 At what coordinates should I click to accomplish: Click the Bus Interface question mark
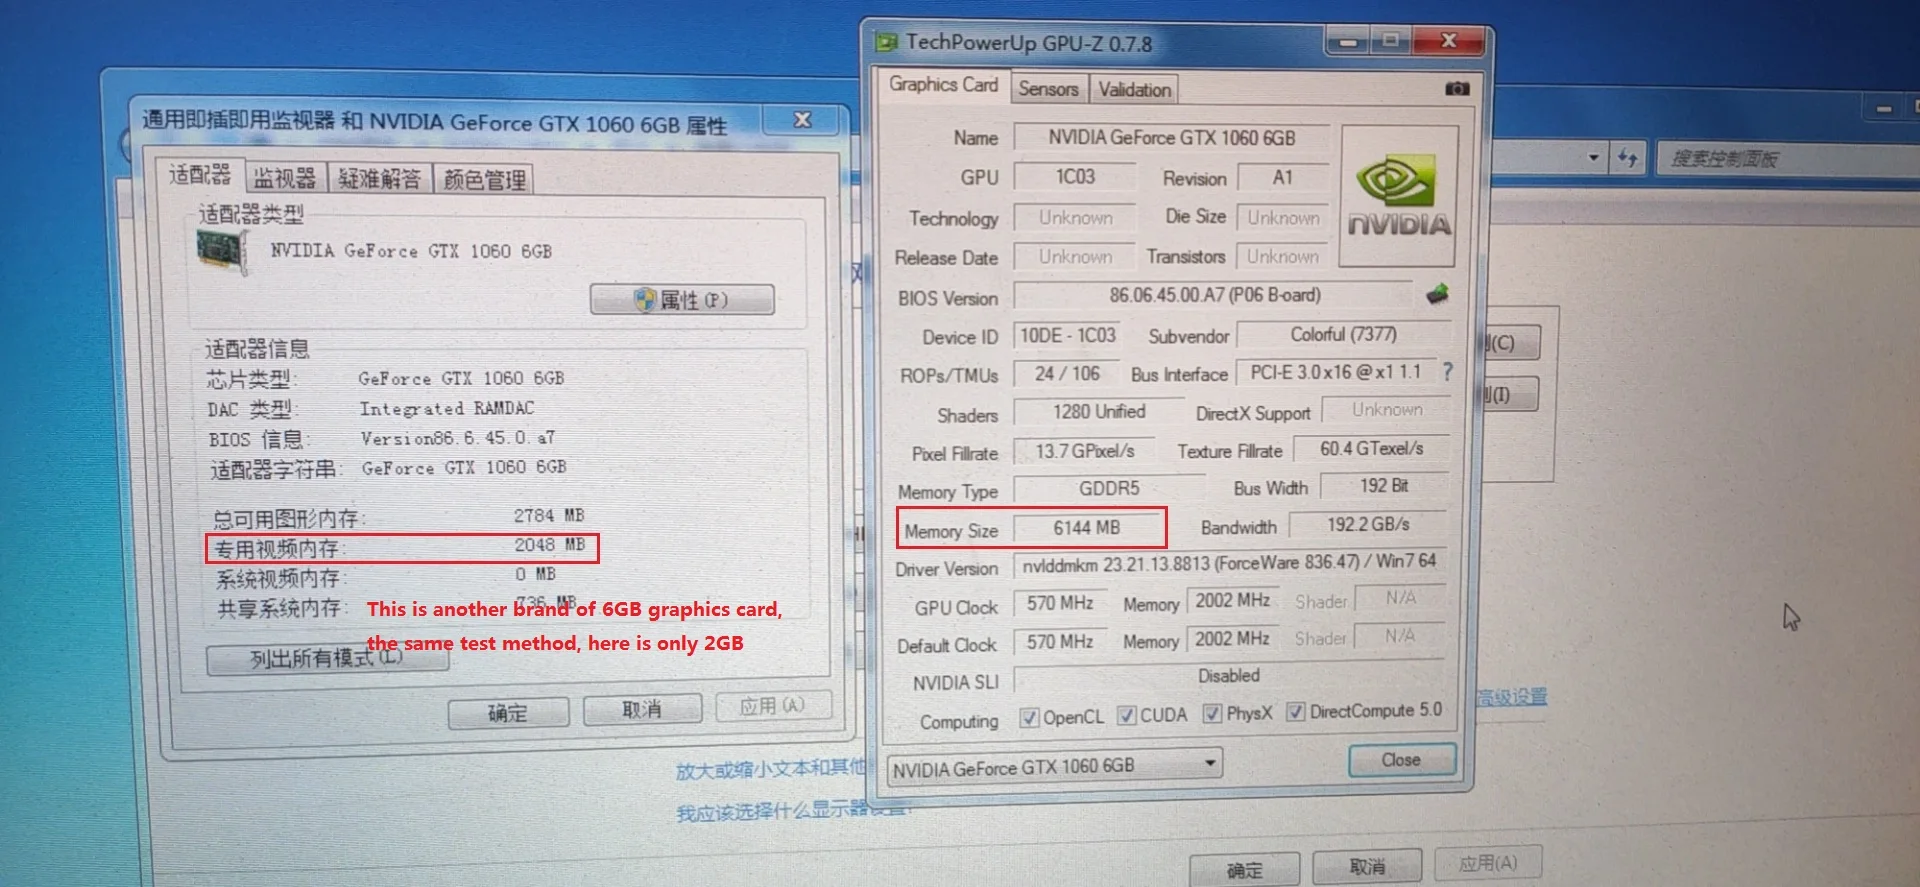(x=1447, y=372)
